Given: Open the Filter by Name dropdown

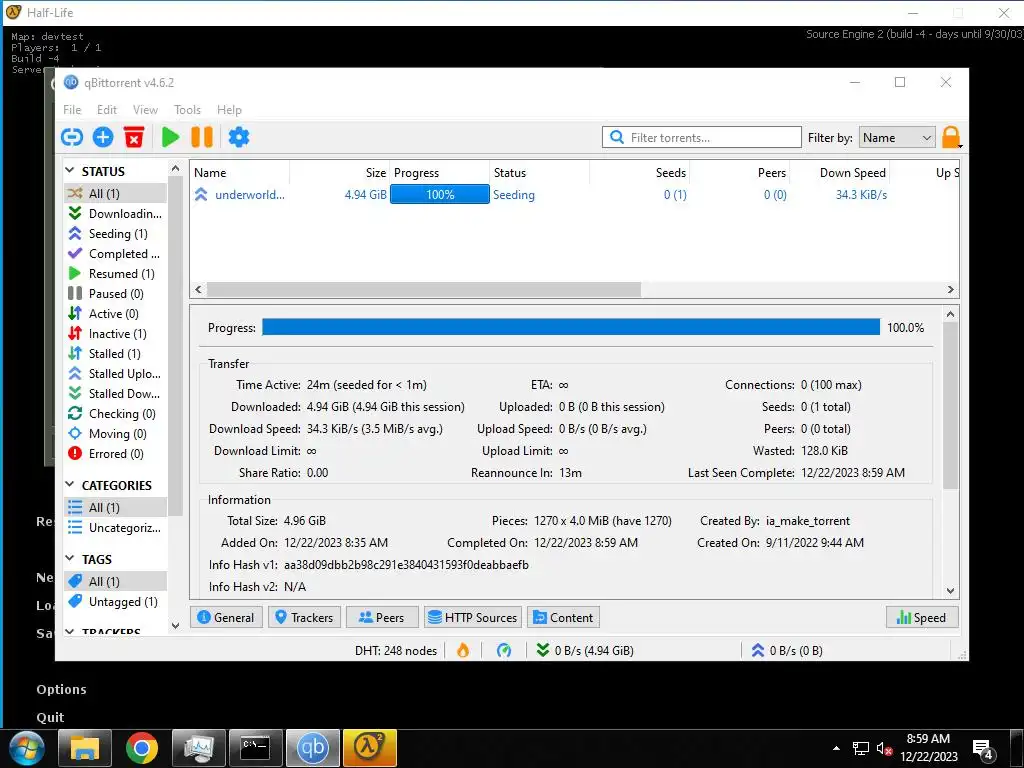Looking at the screenshot, I should pos(897,138).
